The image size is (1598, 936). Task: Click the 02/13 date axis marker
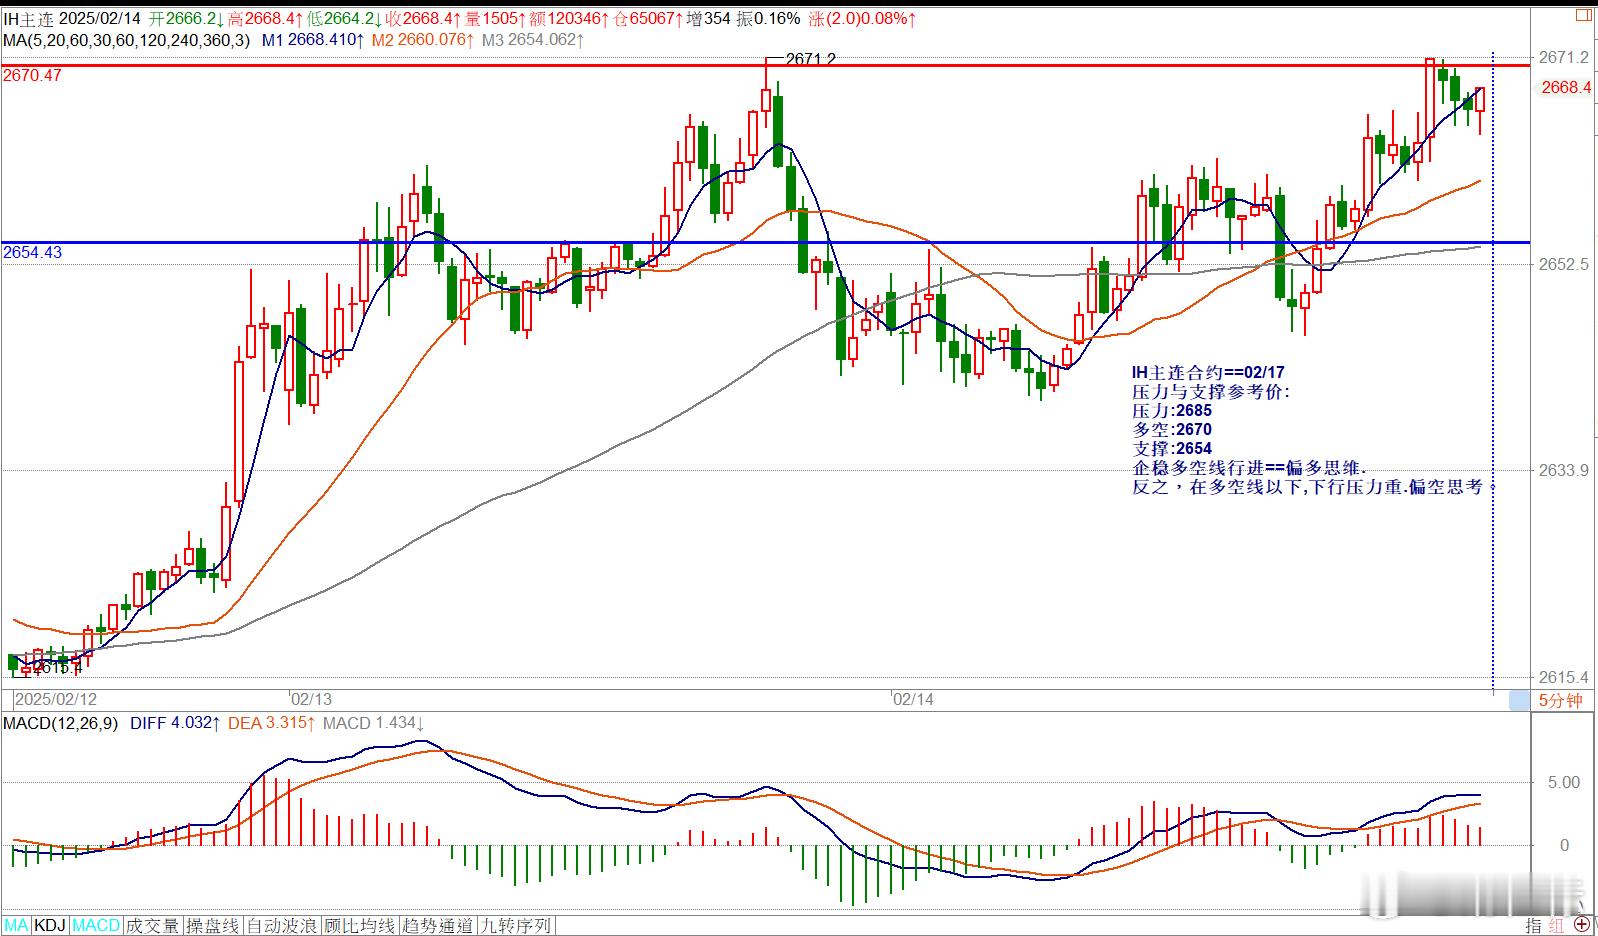click(x=311, y=699)
